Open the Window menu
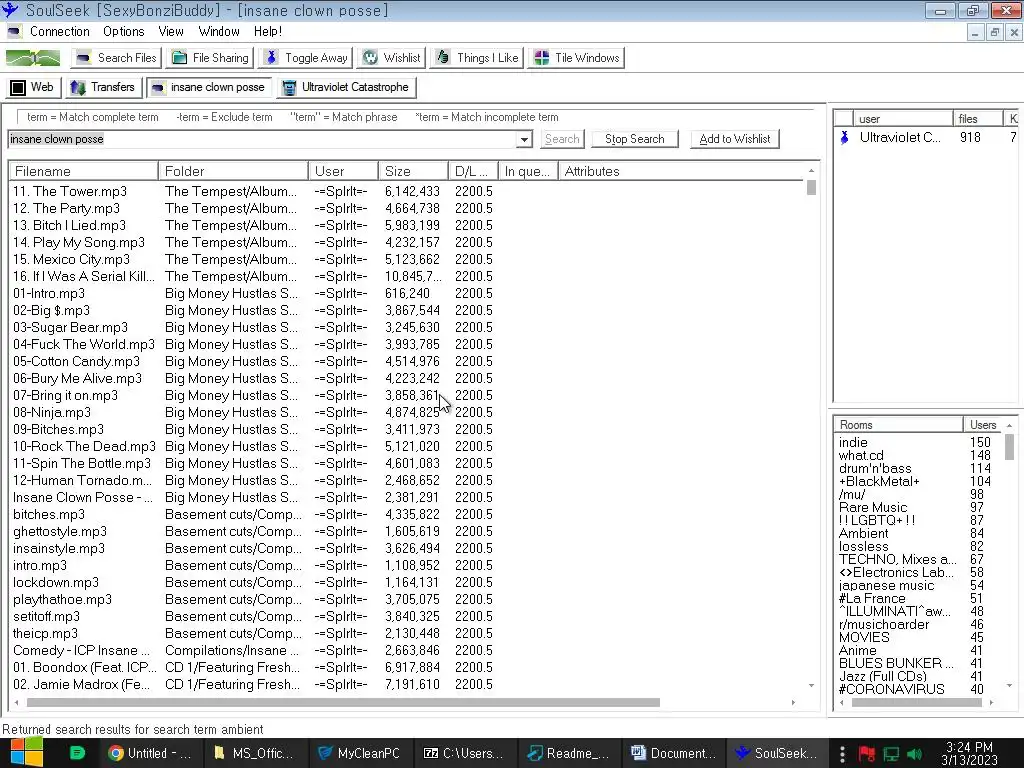Viewport: 1024px width, 768px height. [219, 31]
